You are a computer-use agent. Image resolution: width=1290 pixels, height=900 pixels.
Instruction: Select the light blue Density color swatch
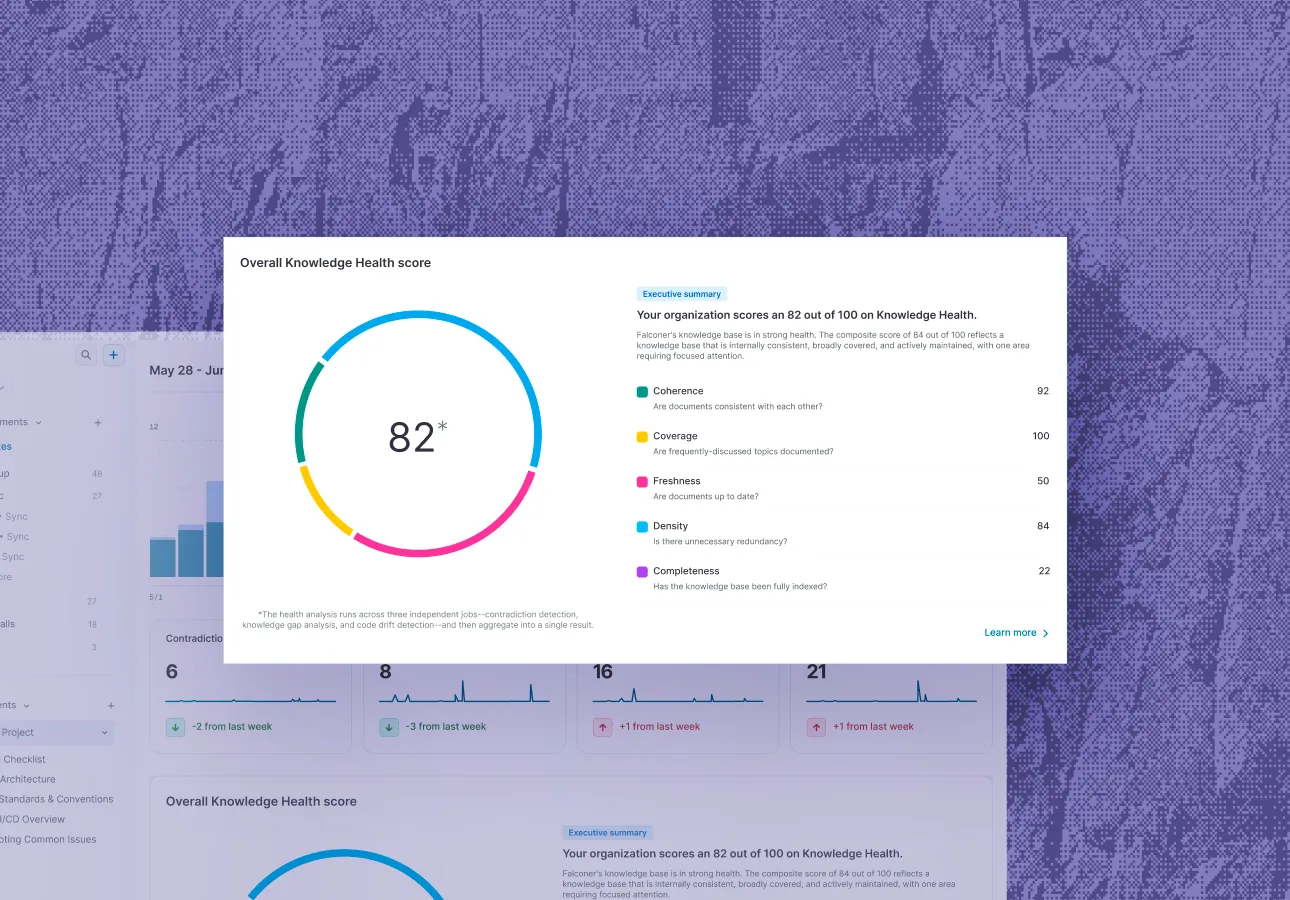(642, 526)
